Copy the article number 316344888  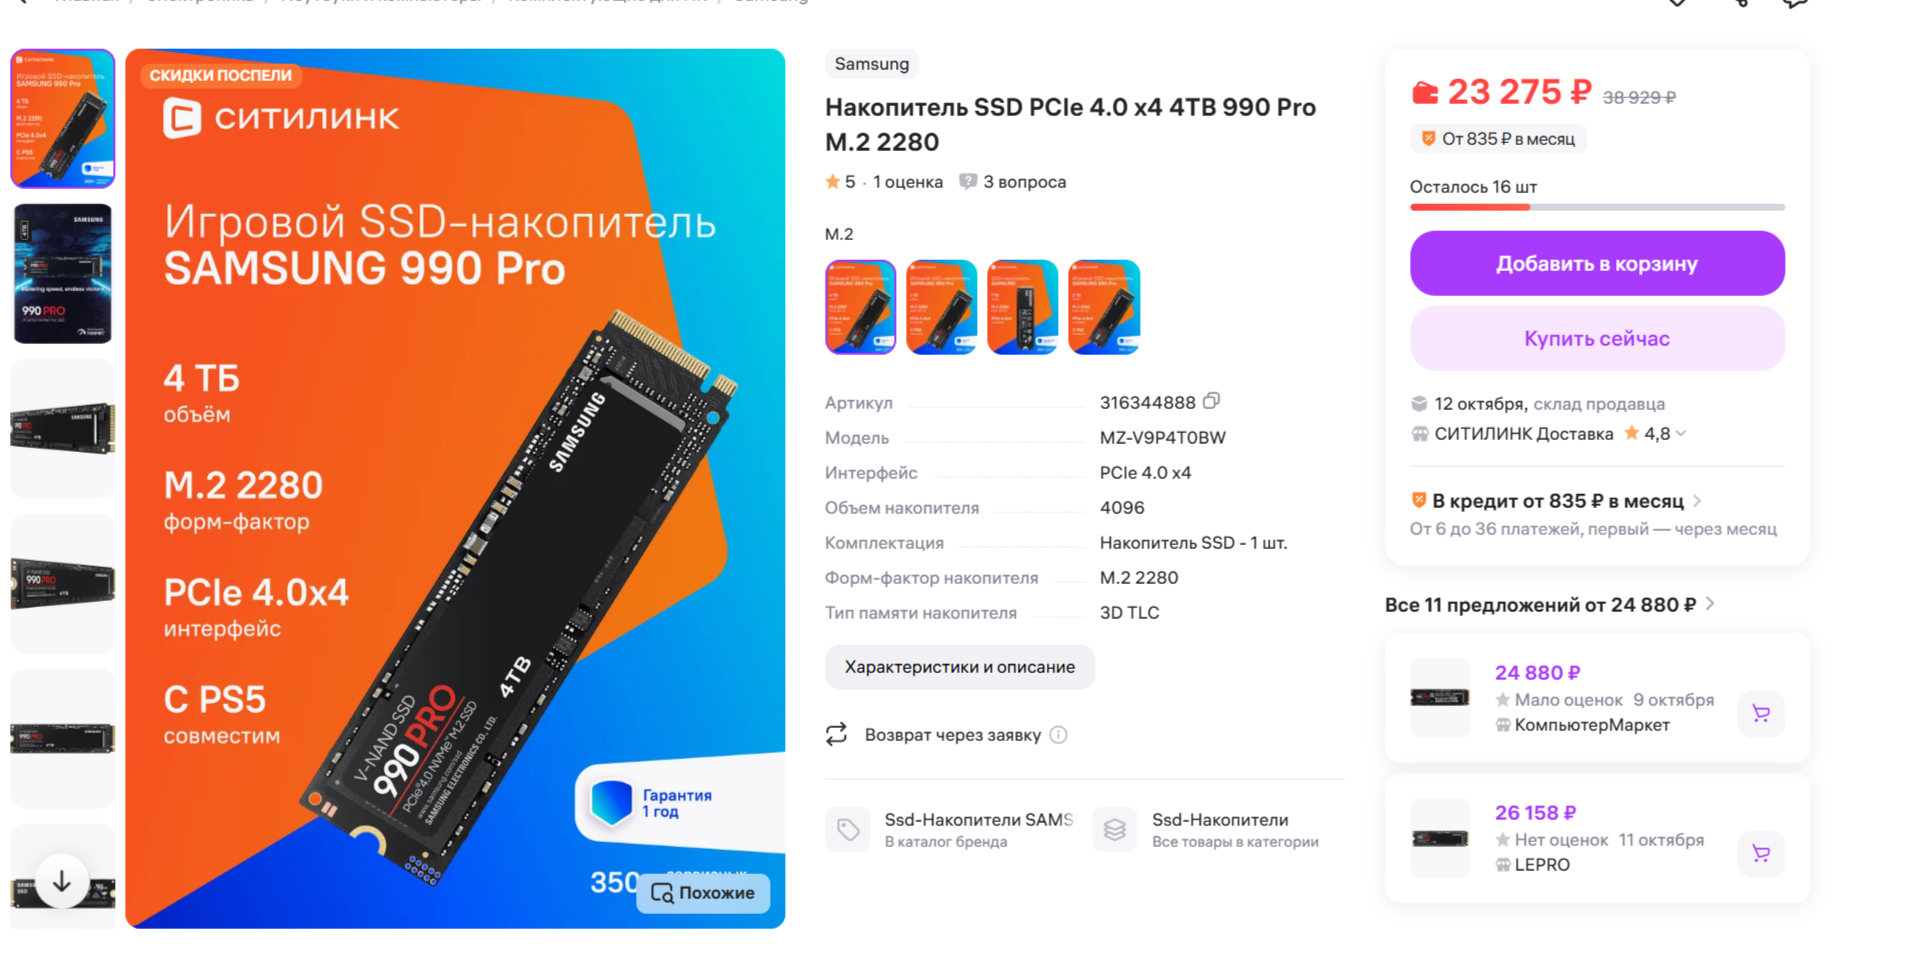coord(1211,401)
